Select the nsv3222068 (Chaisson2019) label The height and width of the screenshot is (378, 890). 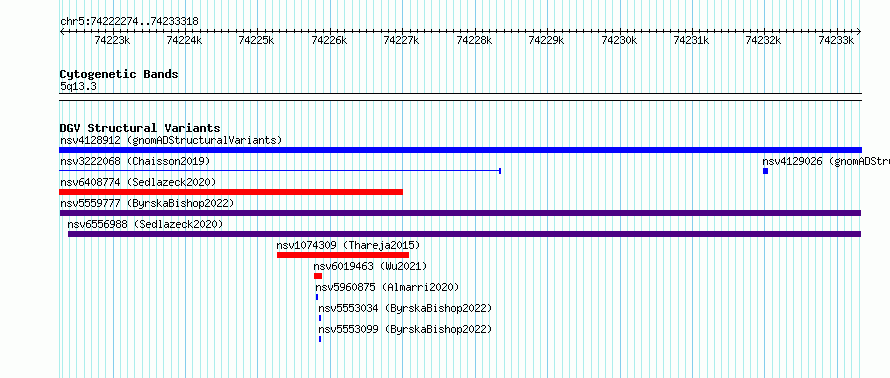pos(135,161)
